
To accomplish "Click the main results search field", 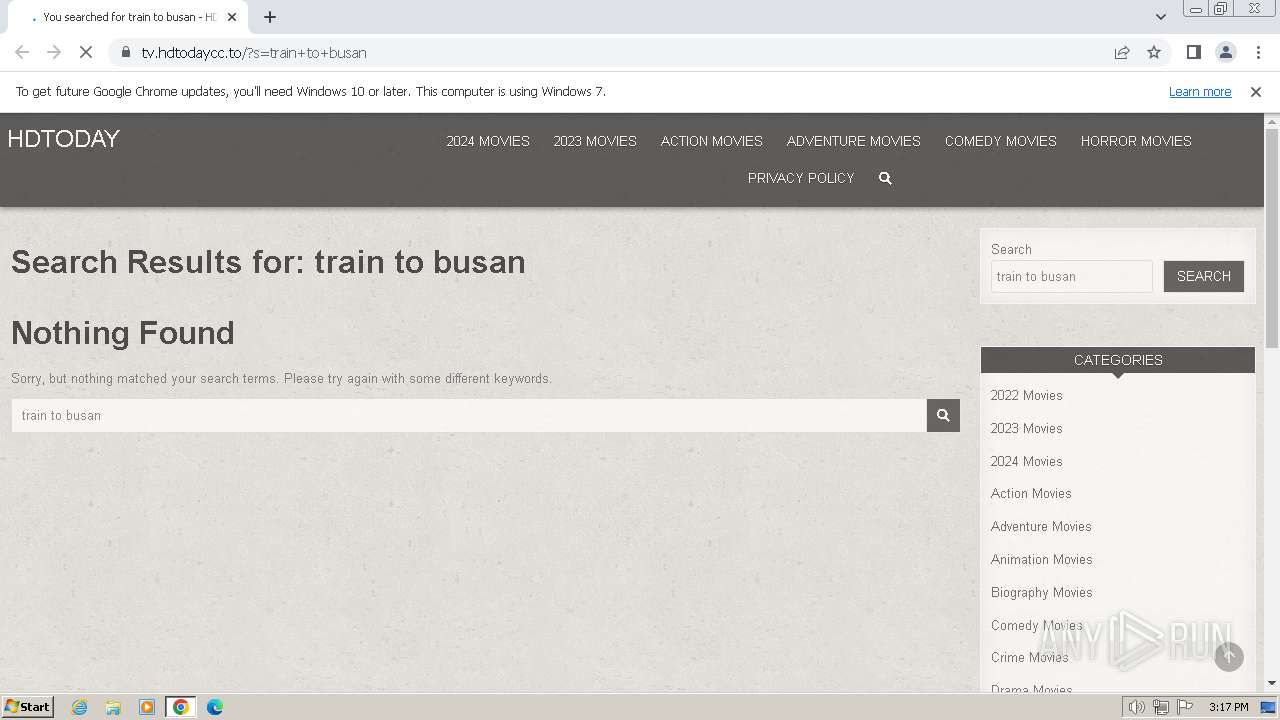I will coord(469,415).
